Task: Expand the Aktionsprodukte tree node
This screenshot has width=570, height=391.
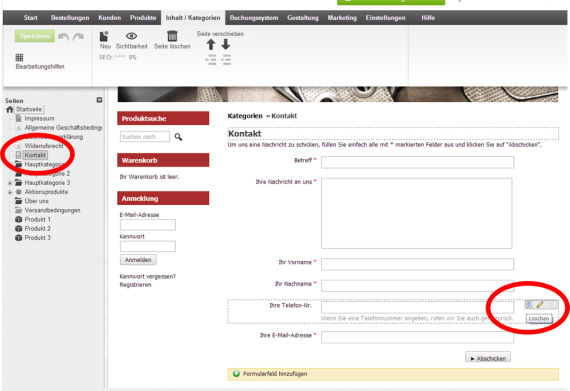Action: coord(10,192)
